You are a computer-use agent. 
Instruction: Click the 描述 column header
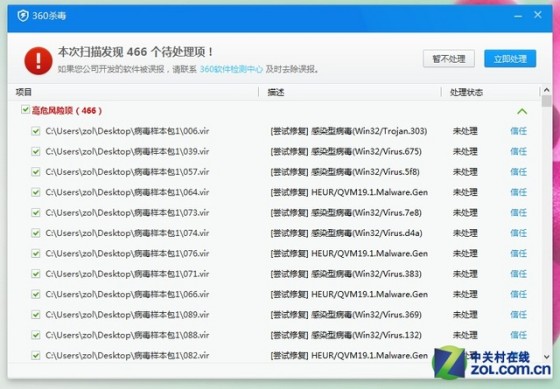pos(276,93)
